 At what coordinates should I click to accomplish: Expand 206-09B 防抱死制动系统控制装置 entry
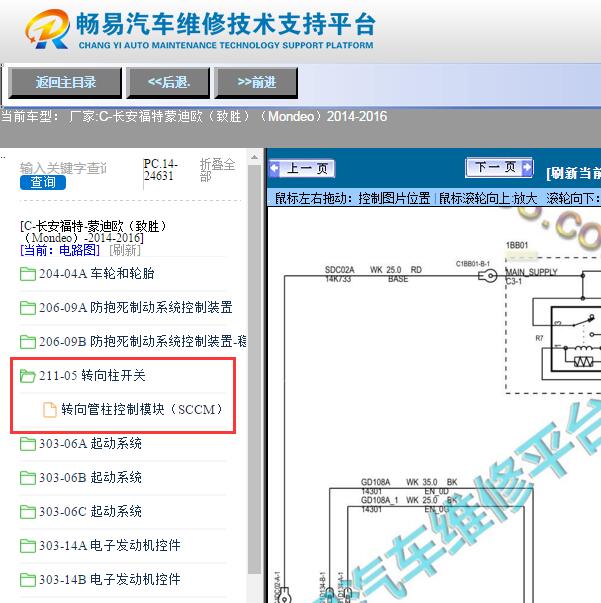point(143,341)
